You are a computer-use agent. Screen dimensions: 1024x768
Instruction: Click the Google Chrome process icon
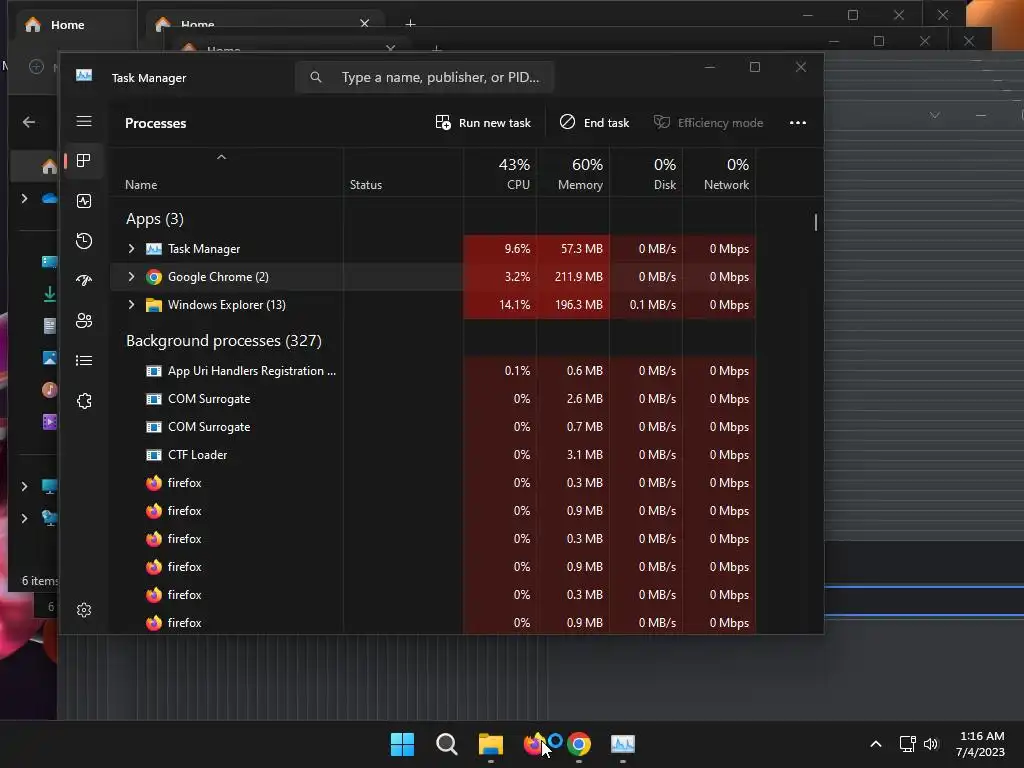click(x=153, y=277)
